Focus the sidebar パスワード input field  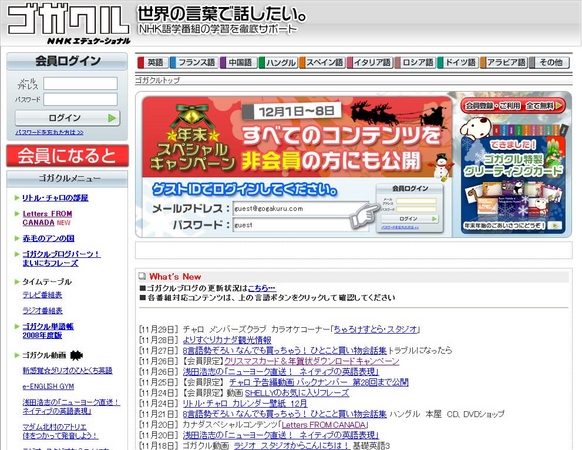tap(81, 100)
